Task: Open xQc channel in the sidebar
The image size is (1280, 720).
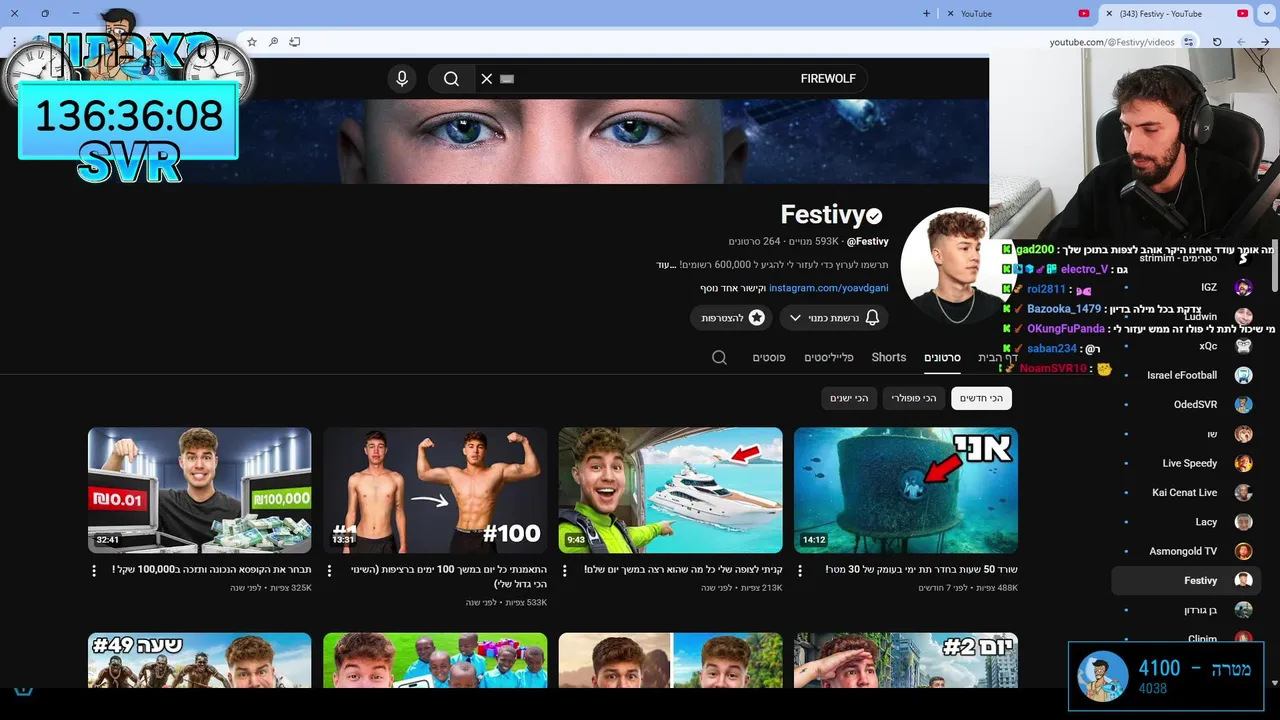Action: [x=1186, y=346]
